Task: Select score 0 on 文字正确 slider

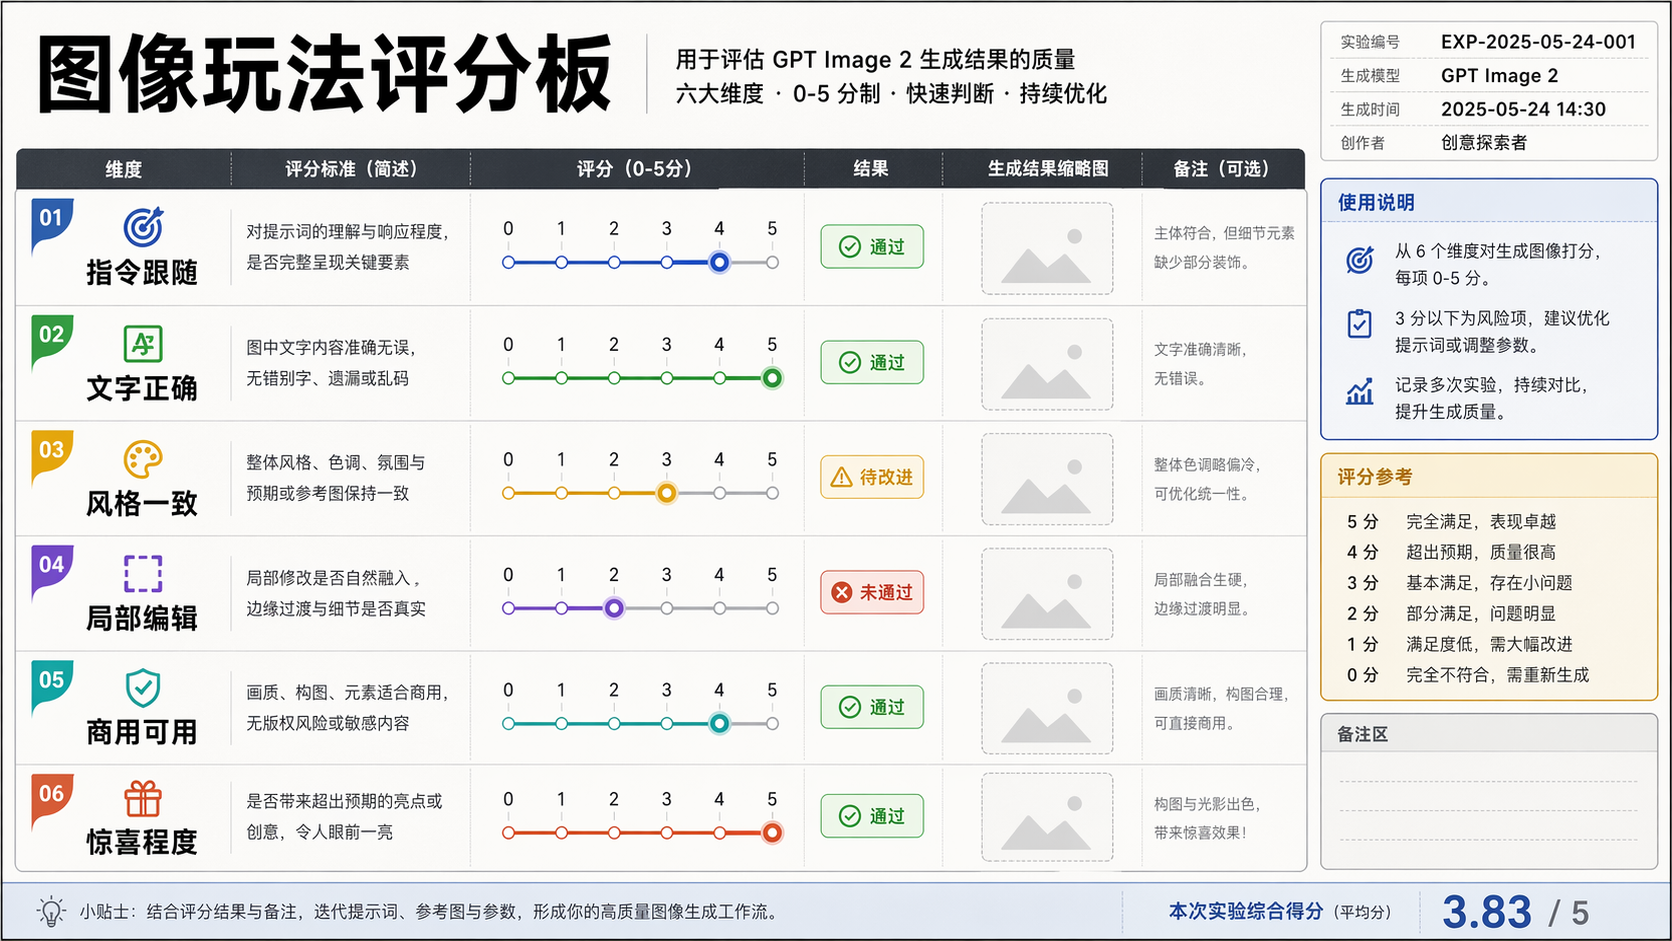Action: (509, 378)
